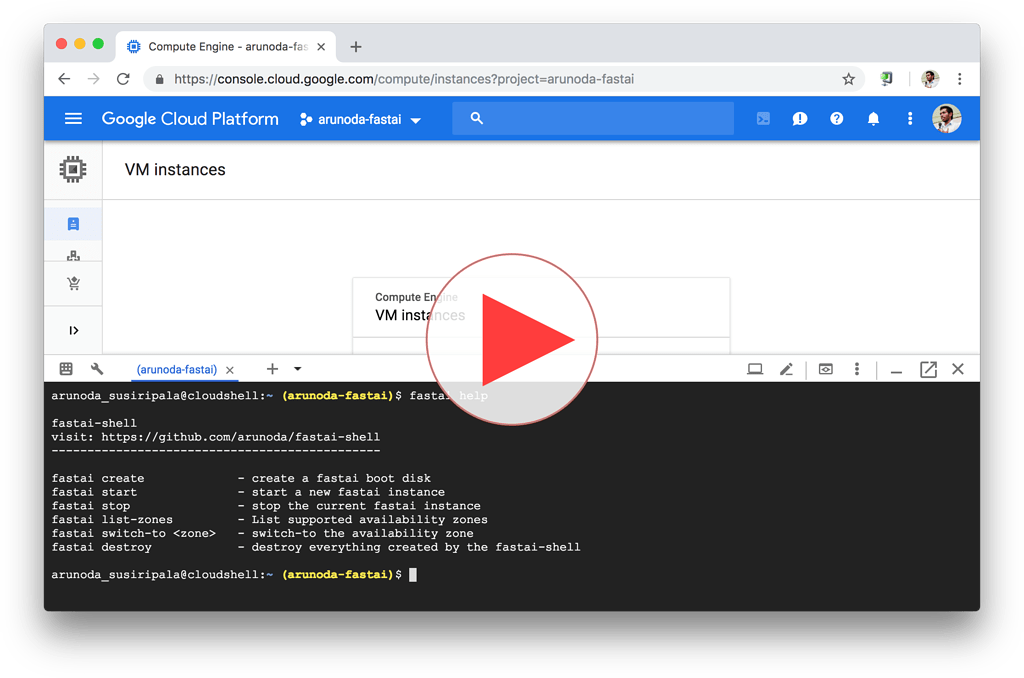Launch the Cloud Shell code editor pencil icon
The height and width of the screenshot is (678, 1024).
[787, 369]
